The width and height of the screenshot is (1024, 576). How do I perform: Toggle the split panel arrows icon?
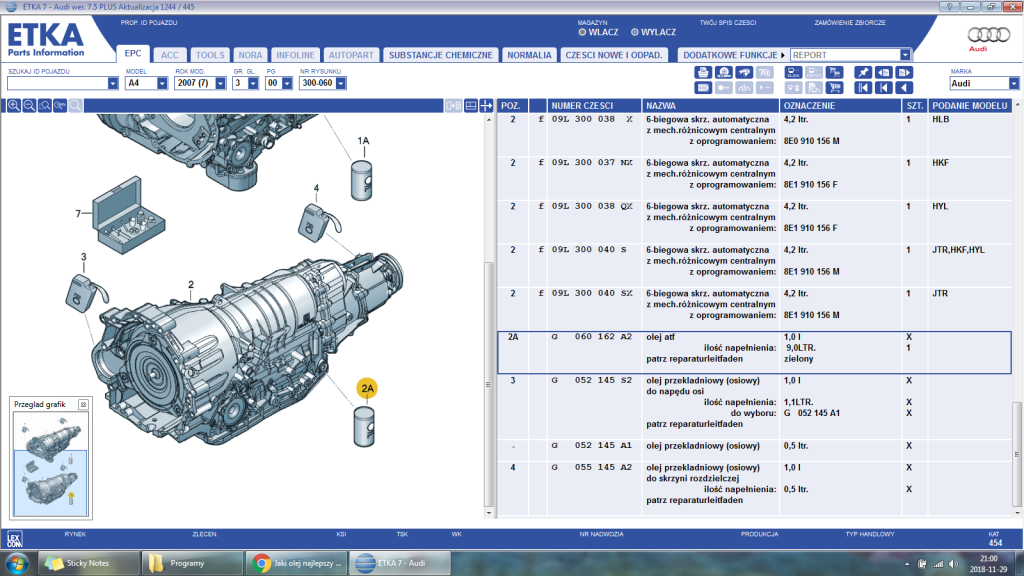pyautogui.click(x=487, y=106)
